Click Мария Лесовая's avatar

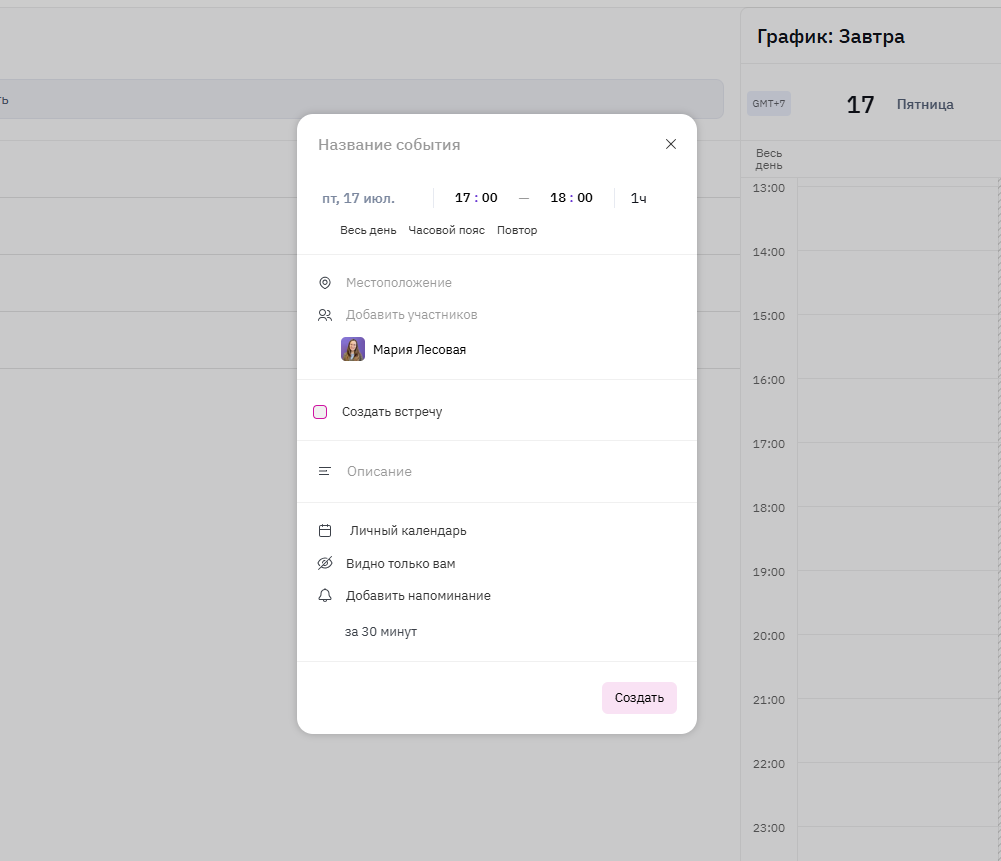tap(353, 349)
